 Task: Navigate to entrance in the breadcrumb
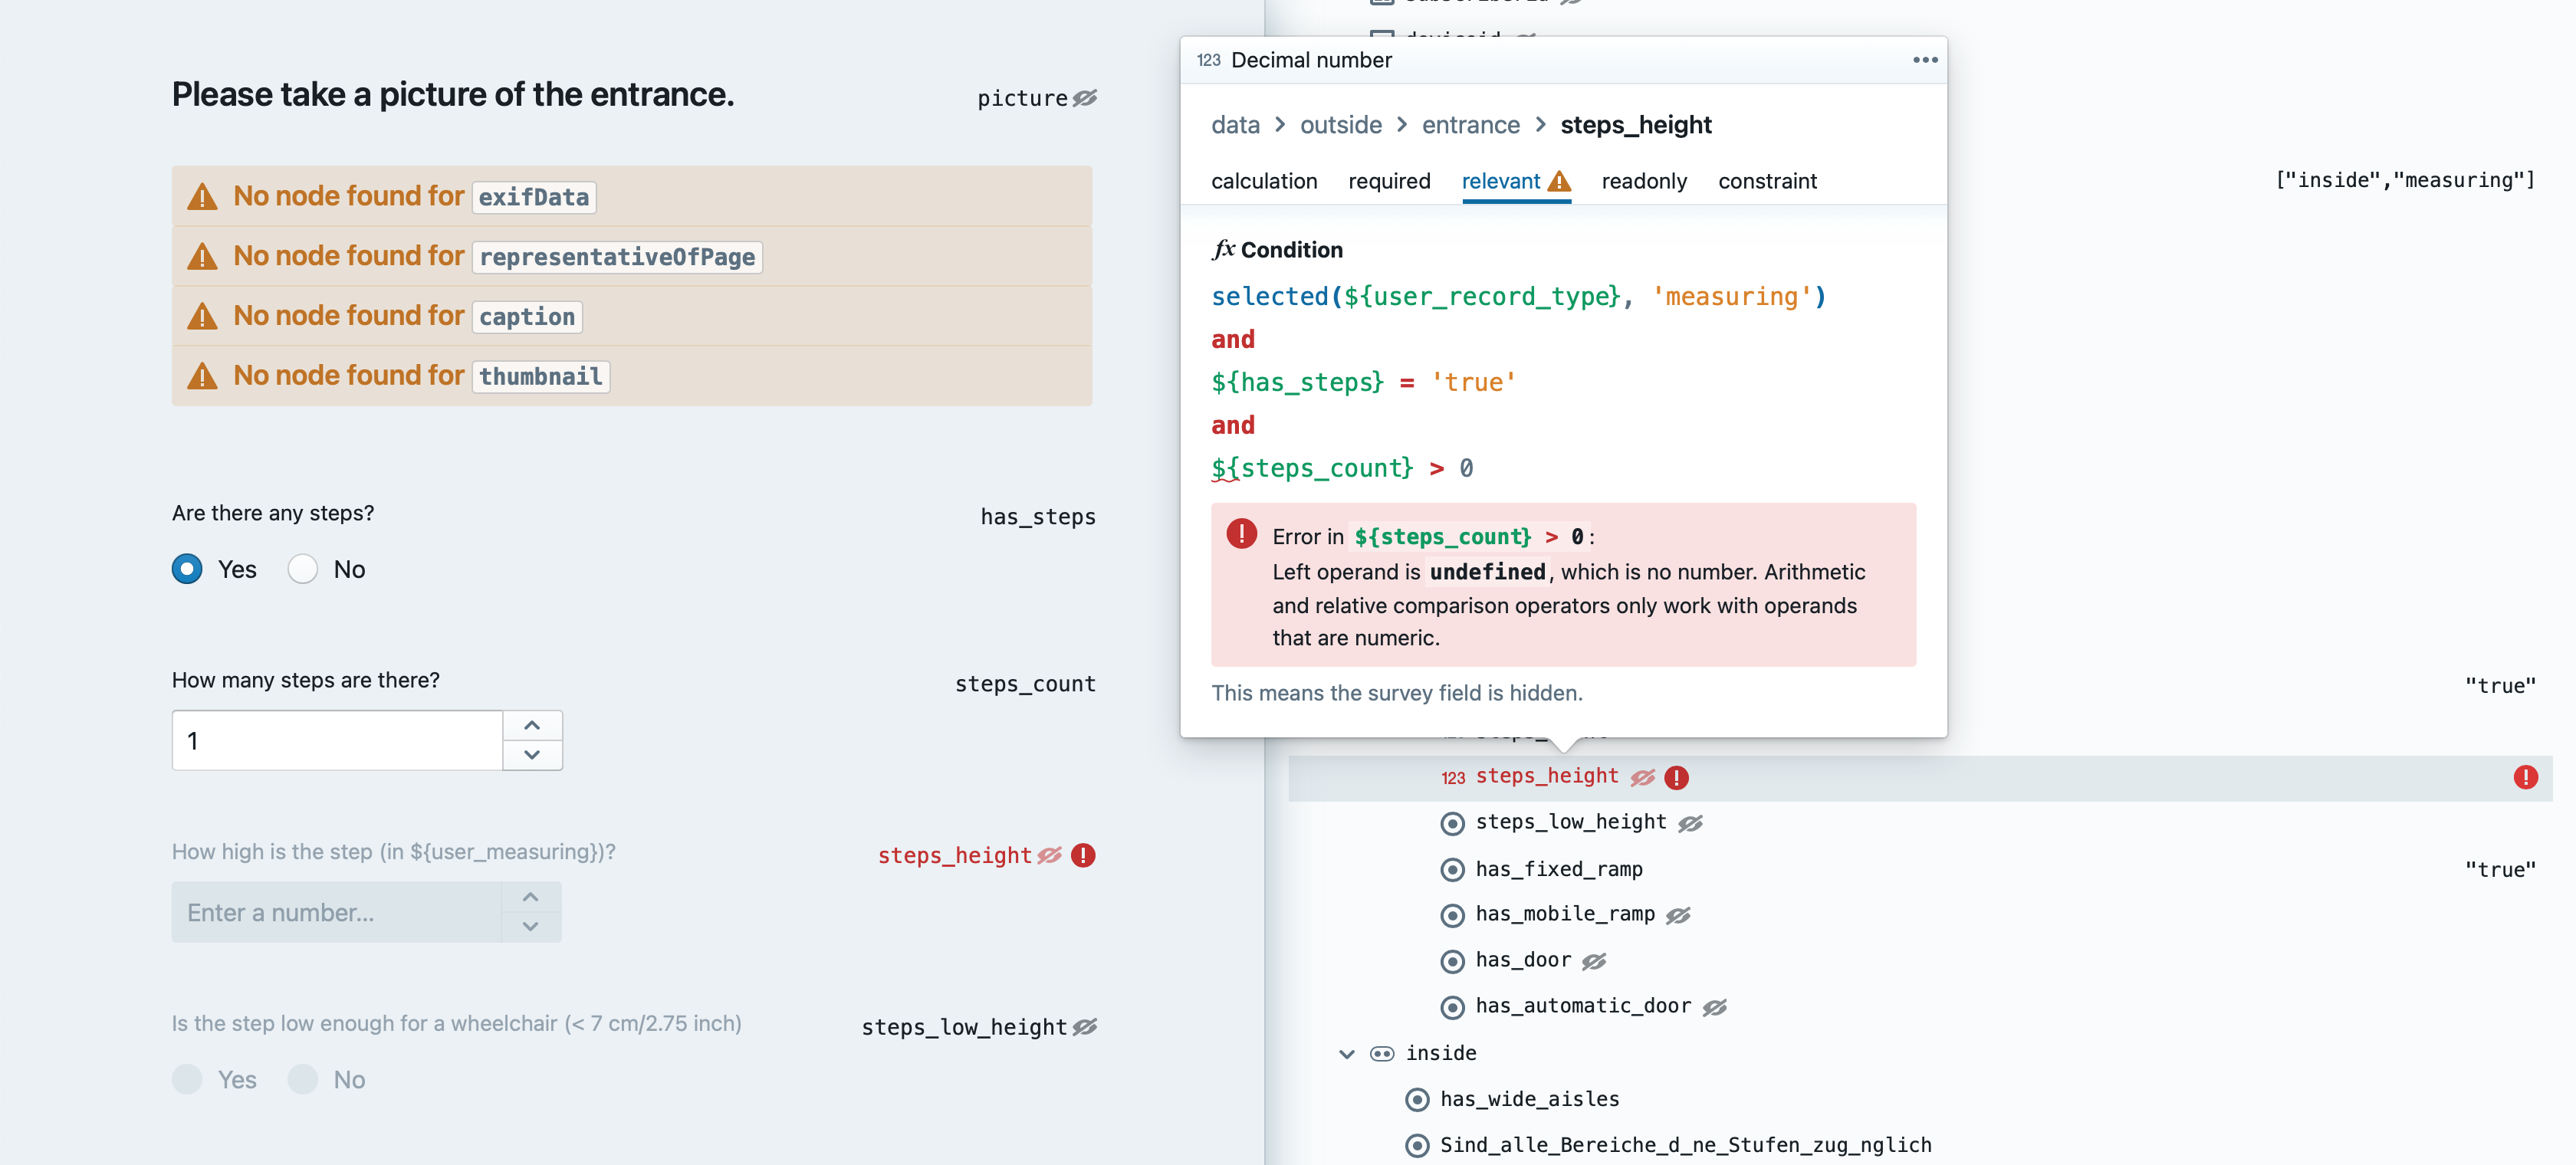(x=1470, y=125)
